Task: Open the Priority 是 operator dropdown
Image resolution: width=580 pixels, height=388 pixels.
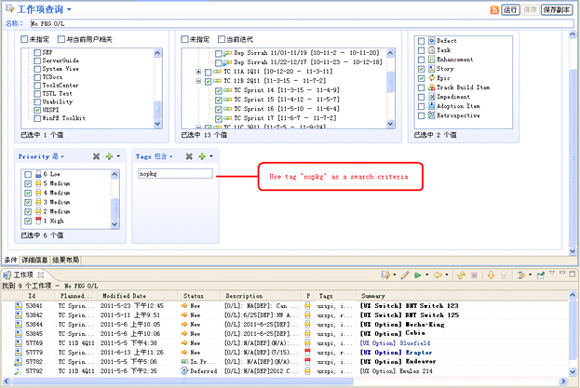Action: point(62,156)
